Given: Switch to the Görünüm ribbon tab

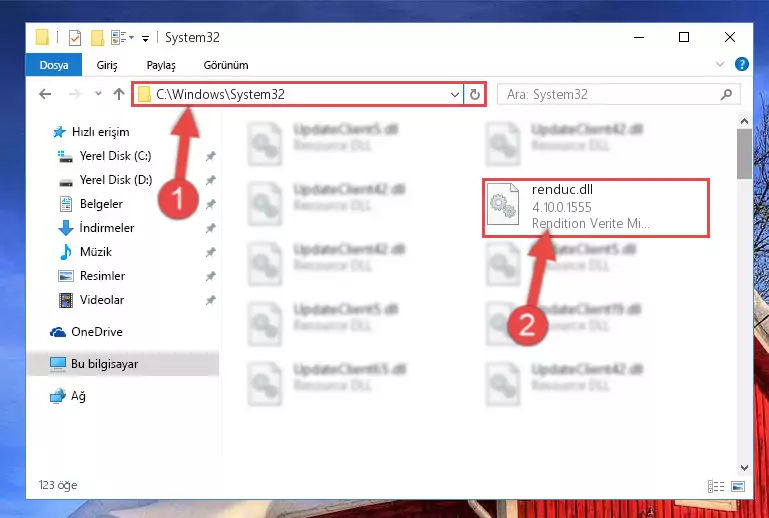Looking at the screenshot, I should tap(226, 65).
